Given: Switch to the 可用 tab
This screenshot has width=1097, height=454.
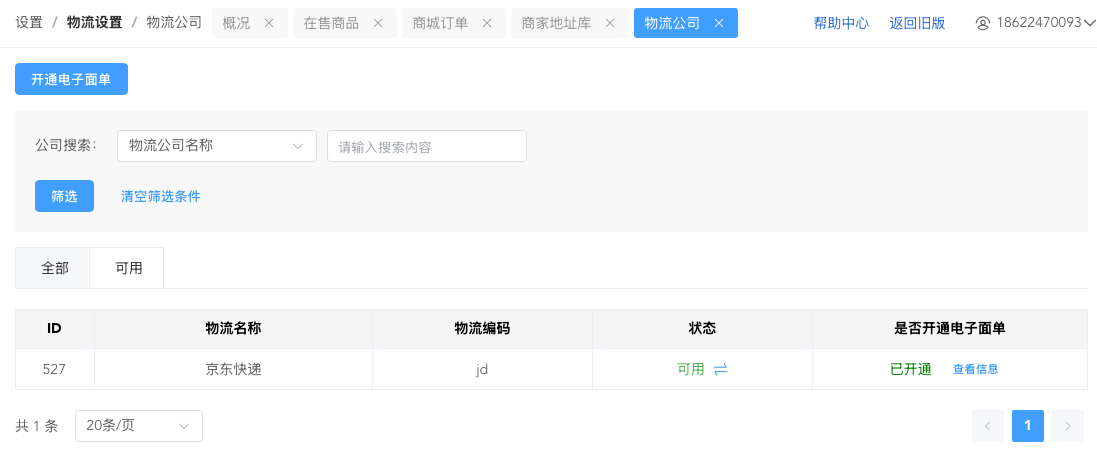Looking at the screenshot, I should [x=128, y=268].
